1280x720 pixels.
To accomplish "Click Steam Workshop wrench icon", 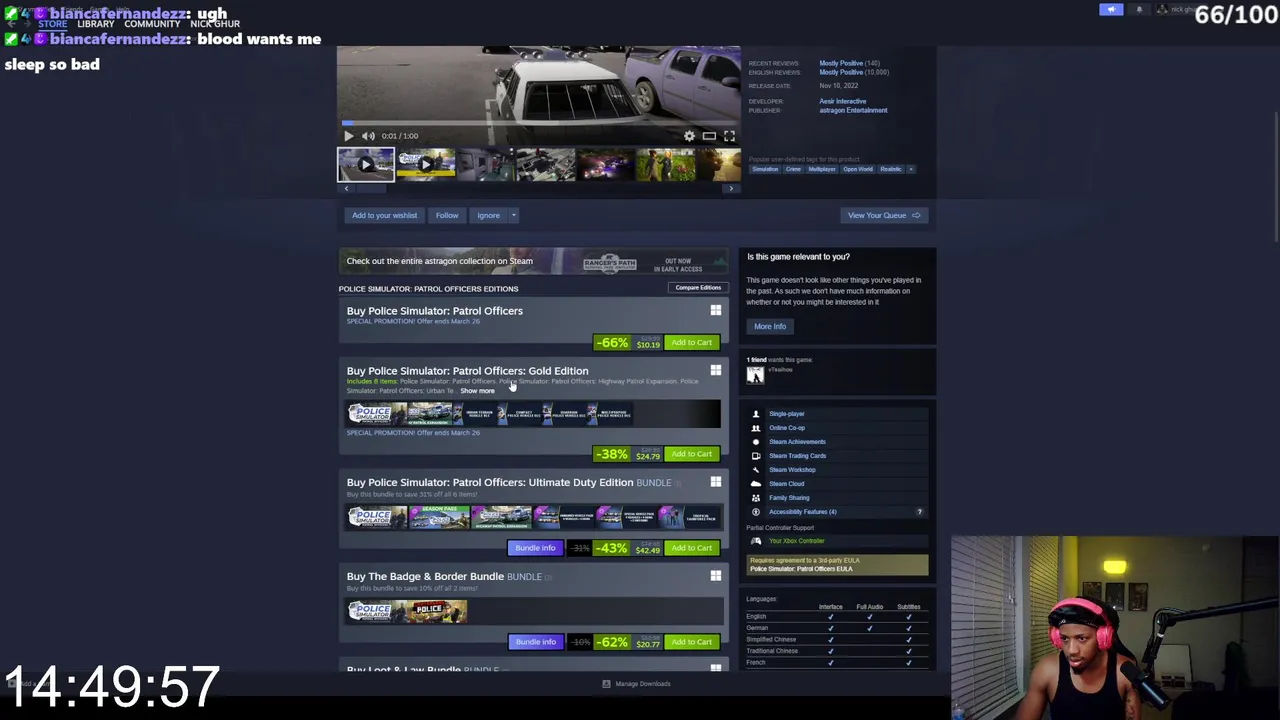I will [x=756, y=470].
